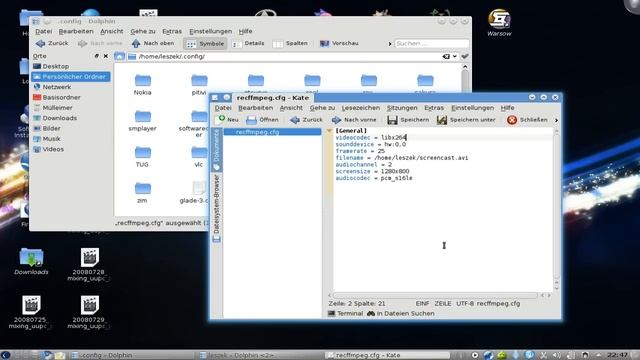The image size is (640, 360).
Task: Open Lesezeichen menu in Kate
Action: pos(361,108)
